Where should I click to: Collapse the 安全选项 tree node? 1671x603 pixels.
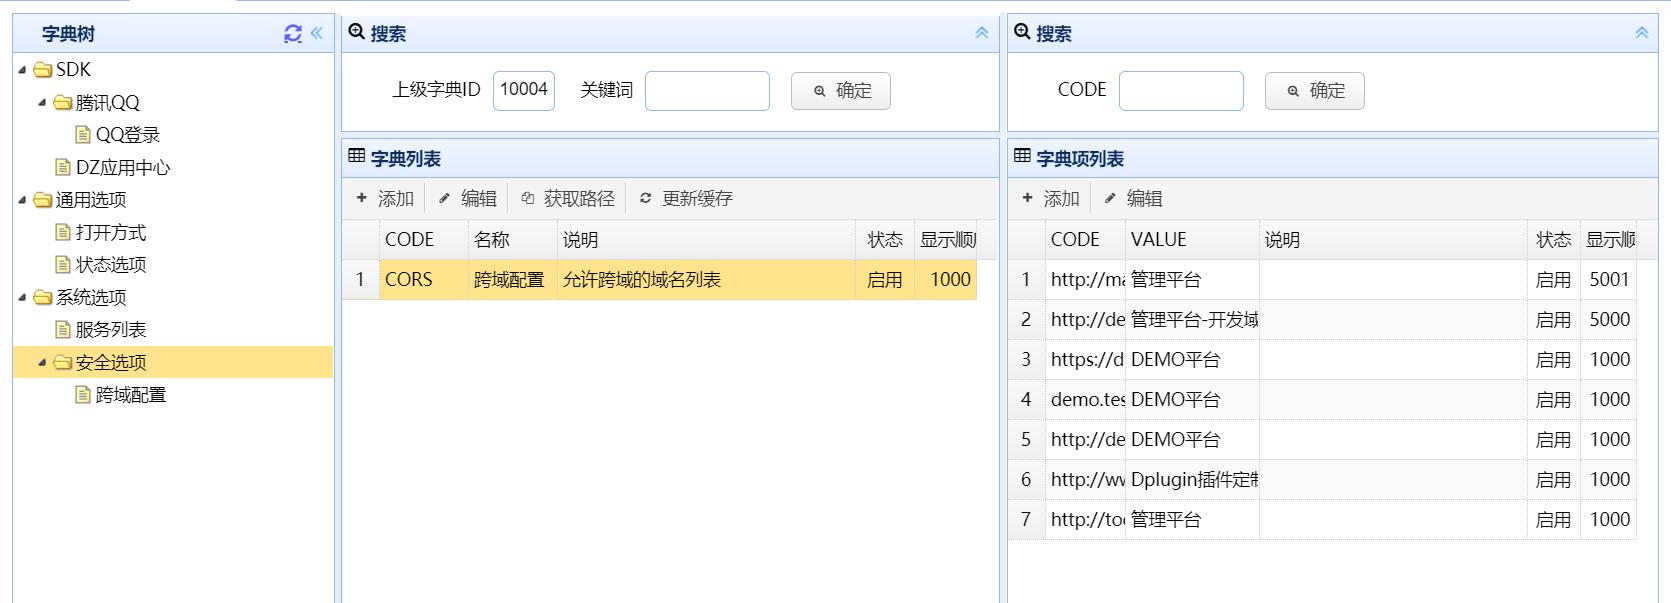[x=43, y=362]
